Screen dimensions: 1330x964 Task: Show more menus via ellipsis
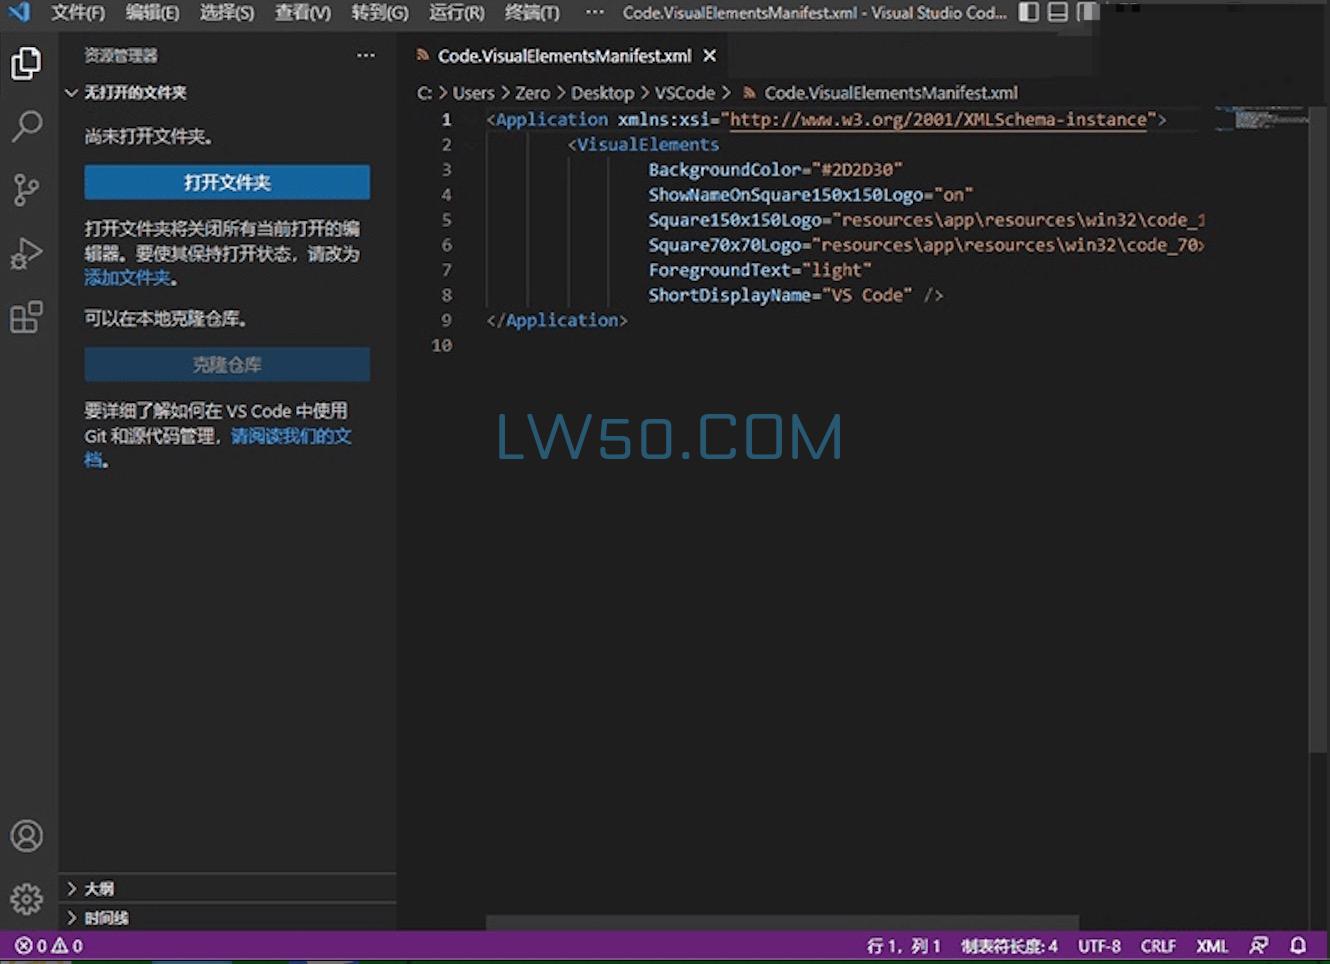coord(594,13)
